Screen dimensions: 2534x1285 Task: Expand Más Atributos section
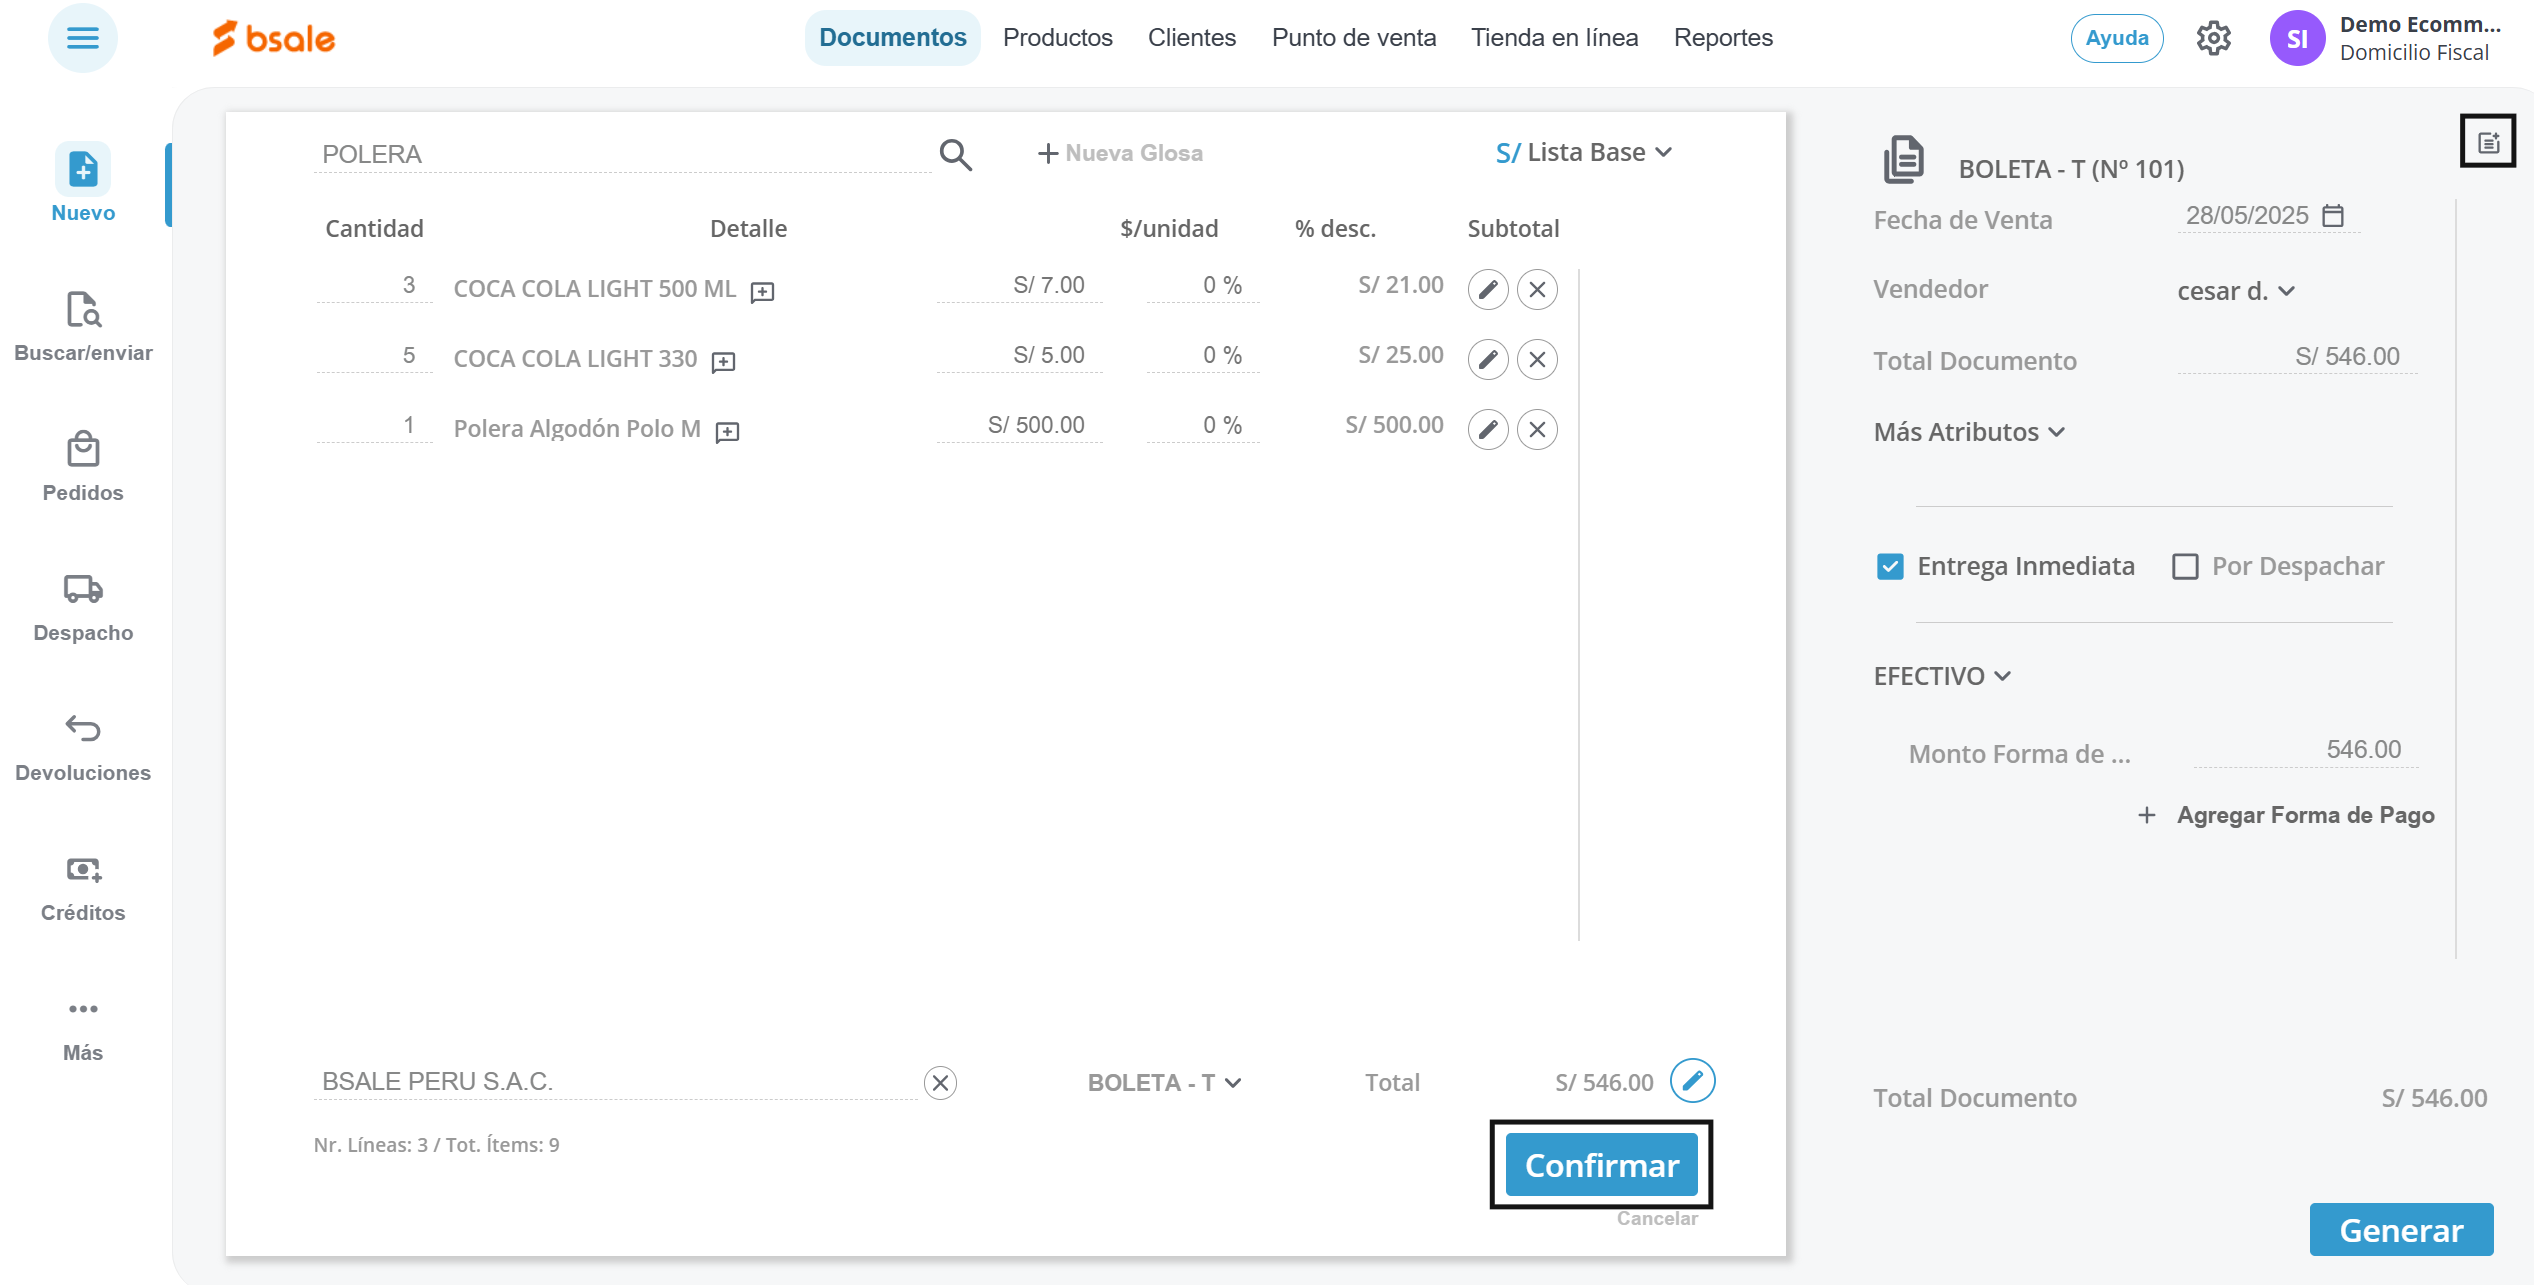tap(1968, 432)
